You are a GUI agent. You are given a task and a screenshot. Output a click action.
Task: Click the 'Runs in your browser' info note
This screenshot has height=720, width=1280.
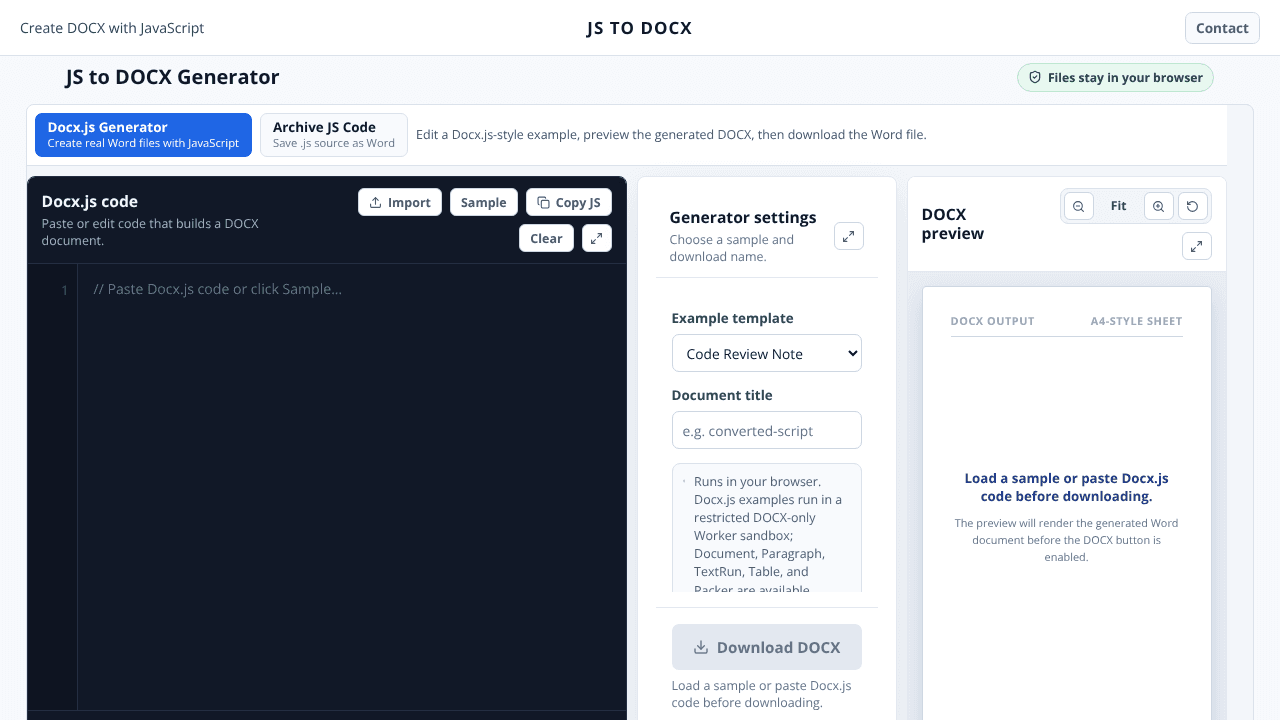point(767,527)
